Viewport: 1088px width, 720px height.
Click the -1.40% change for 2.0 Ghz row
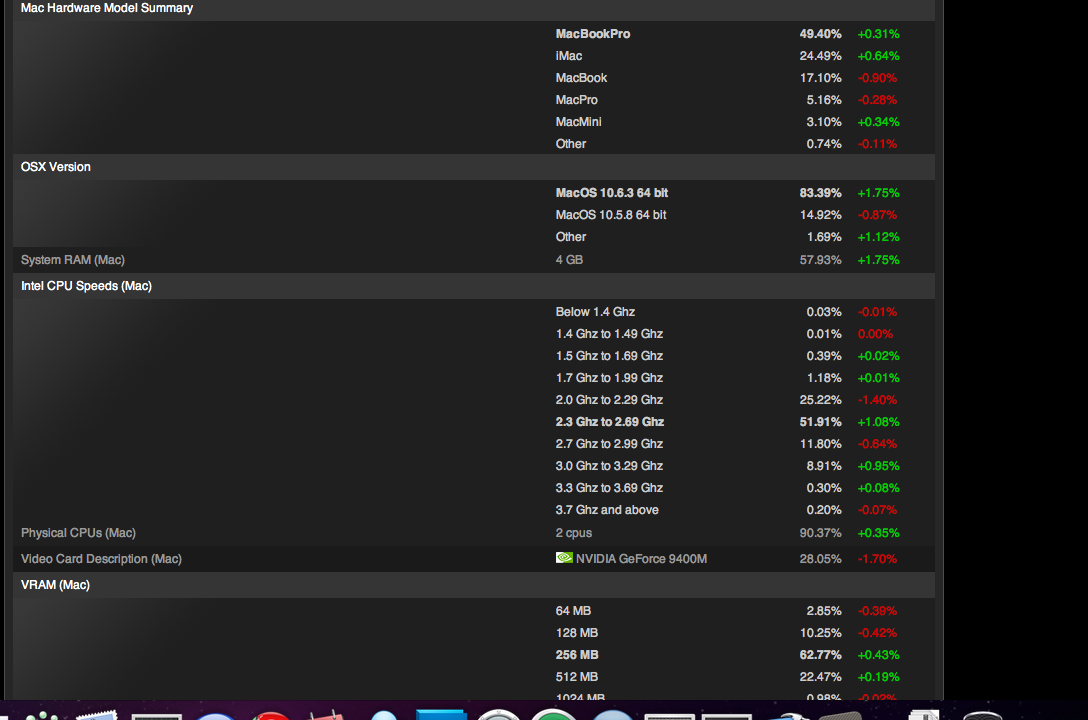pyautogui.click(x=878, y=400)
